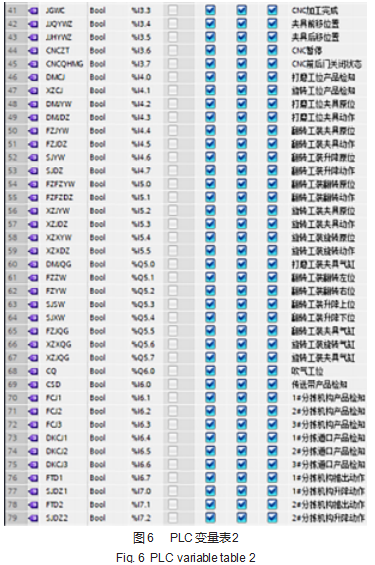This screenshot has height=565, width=375.
Task: Click the tag icon for FCJ1
Action: (x=34, y=398)
